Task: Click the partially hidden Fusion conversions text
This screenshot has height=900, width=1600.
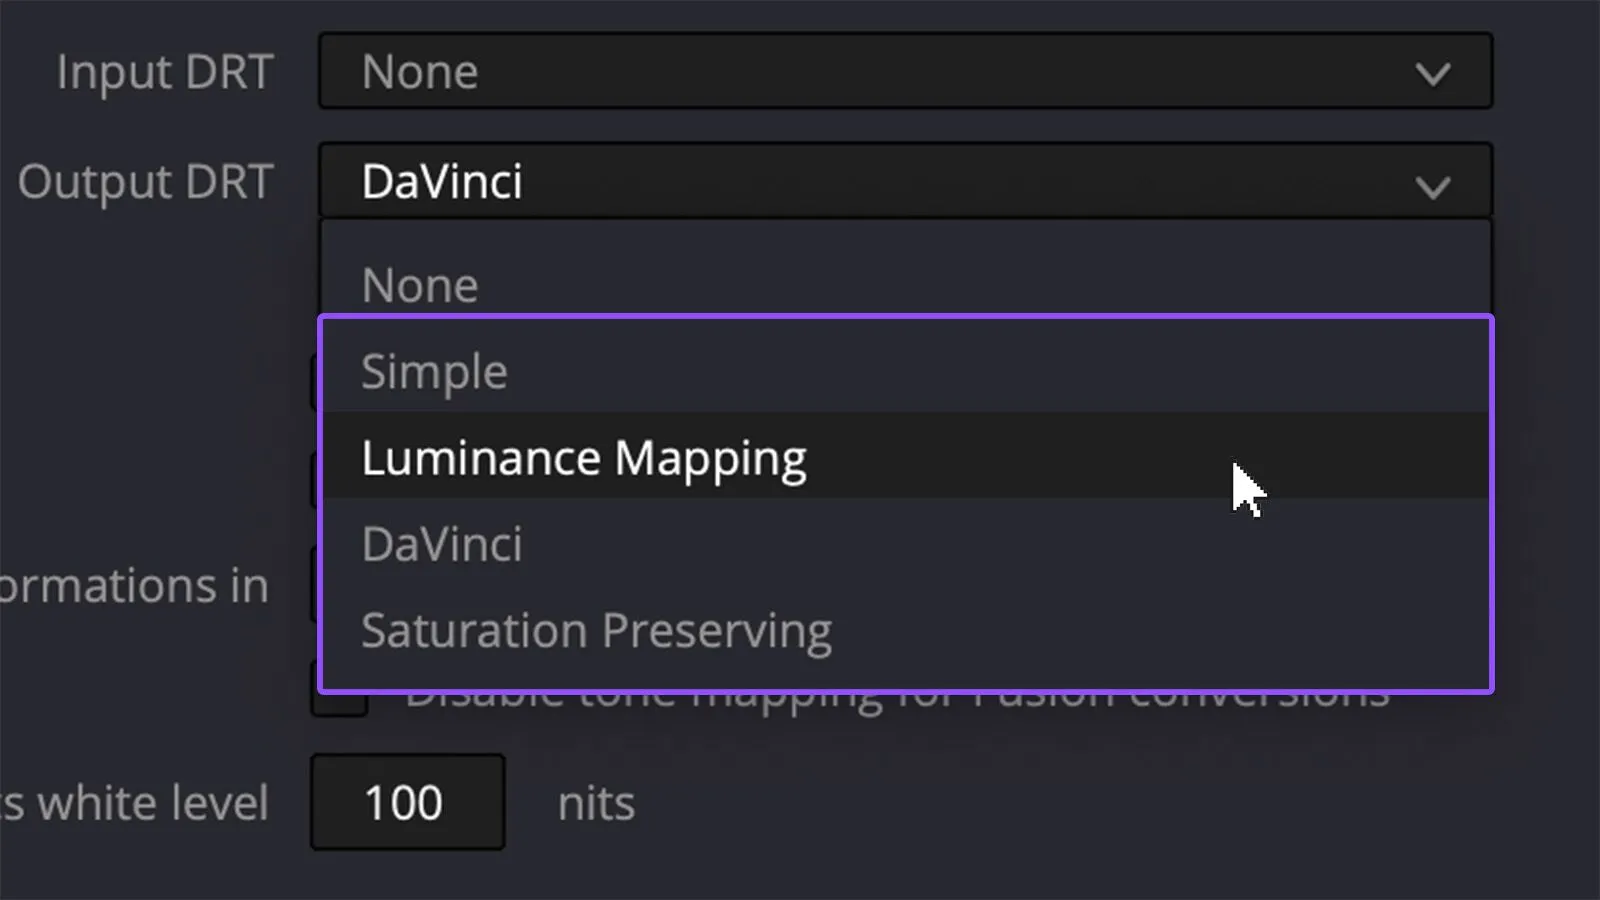Action: point(897,698)
